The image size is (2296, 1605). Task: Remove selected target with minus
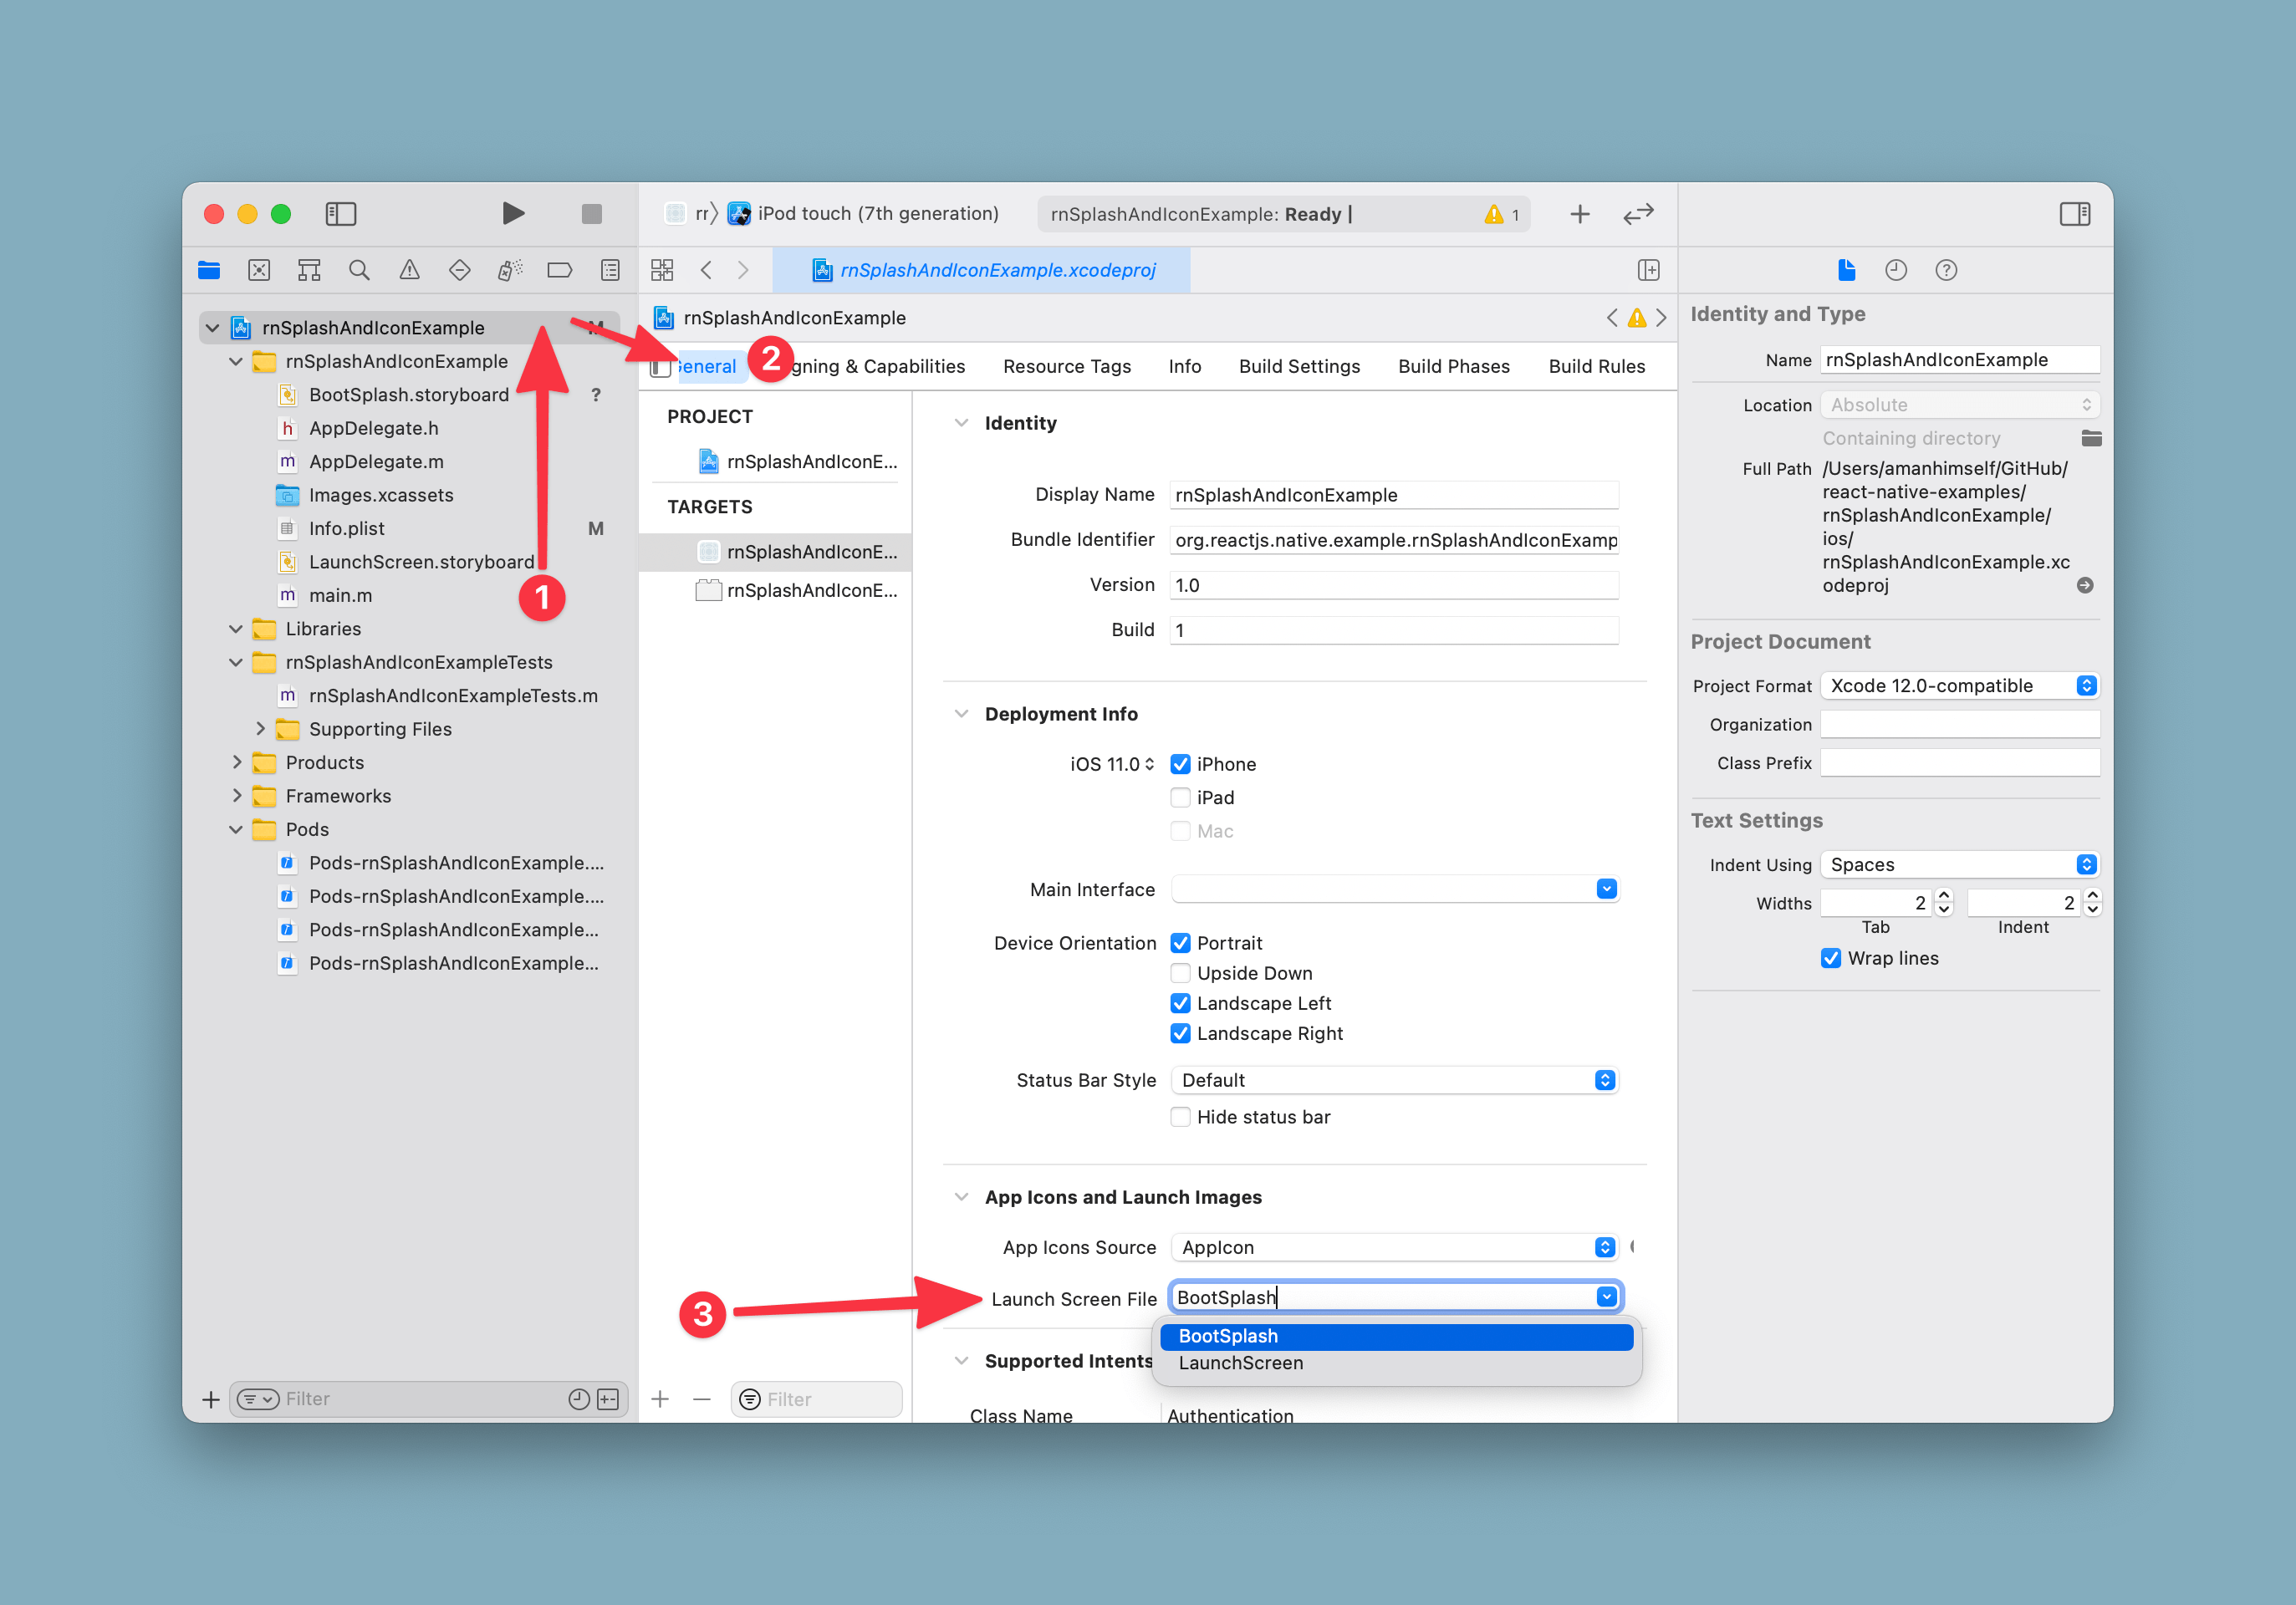702,1399
